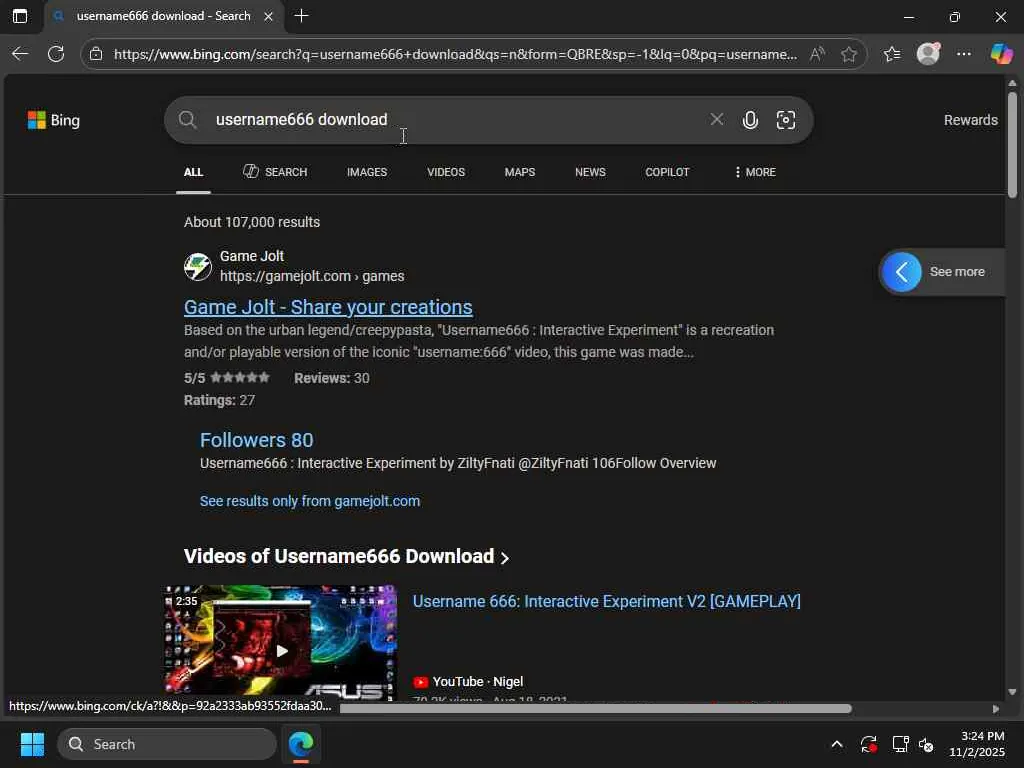Close the username666 download tab
1024x768 pixels.
268,16
